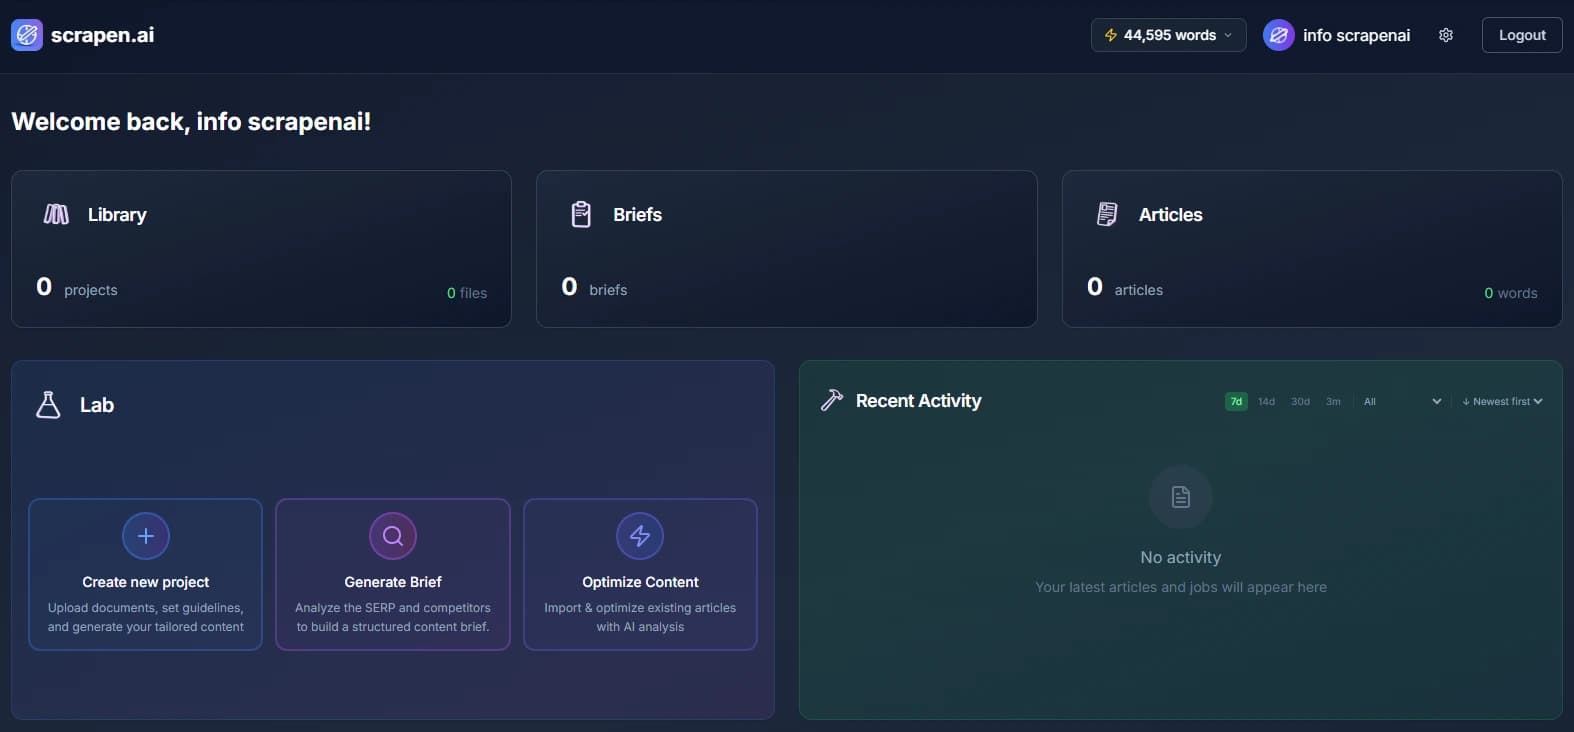The image size is (1574, 732).
Task: Select the 14d activity range
Action: tap(1267, 401)
